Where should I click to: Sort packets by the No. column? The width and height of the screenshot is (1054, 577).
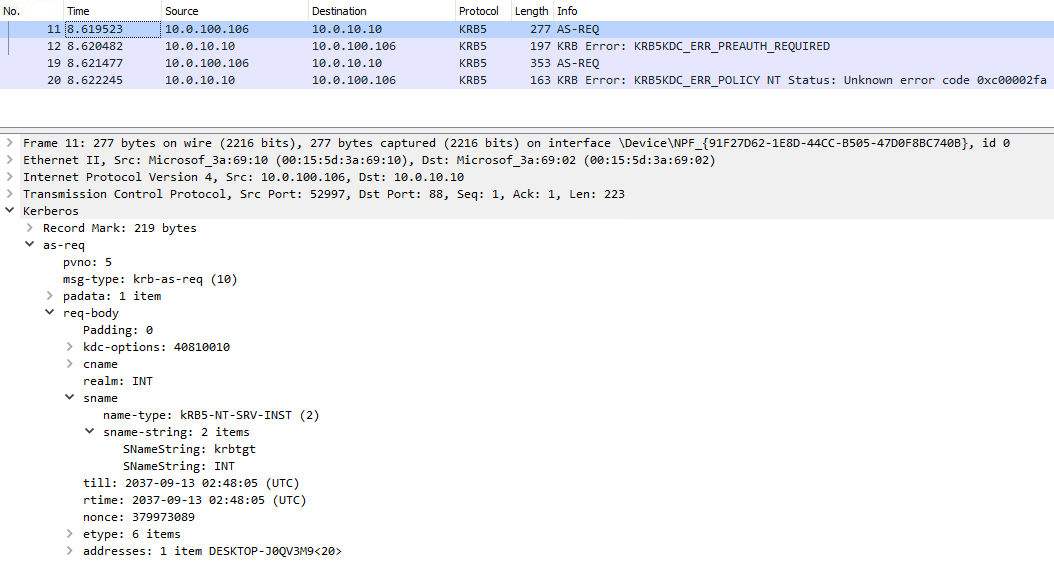[x=32, y=11]
